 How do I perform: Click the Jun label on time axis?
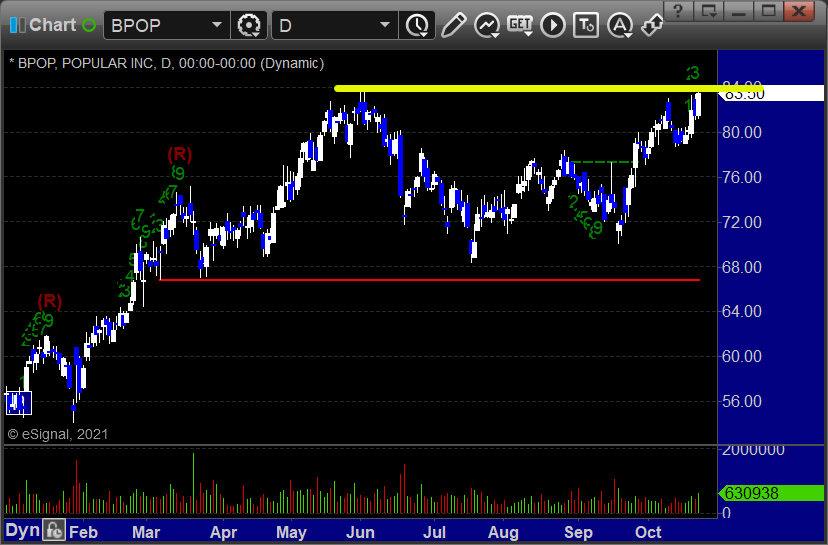coord(360,532)
